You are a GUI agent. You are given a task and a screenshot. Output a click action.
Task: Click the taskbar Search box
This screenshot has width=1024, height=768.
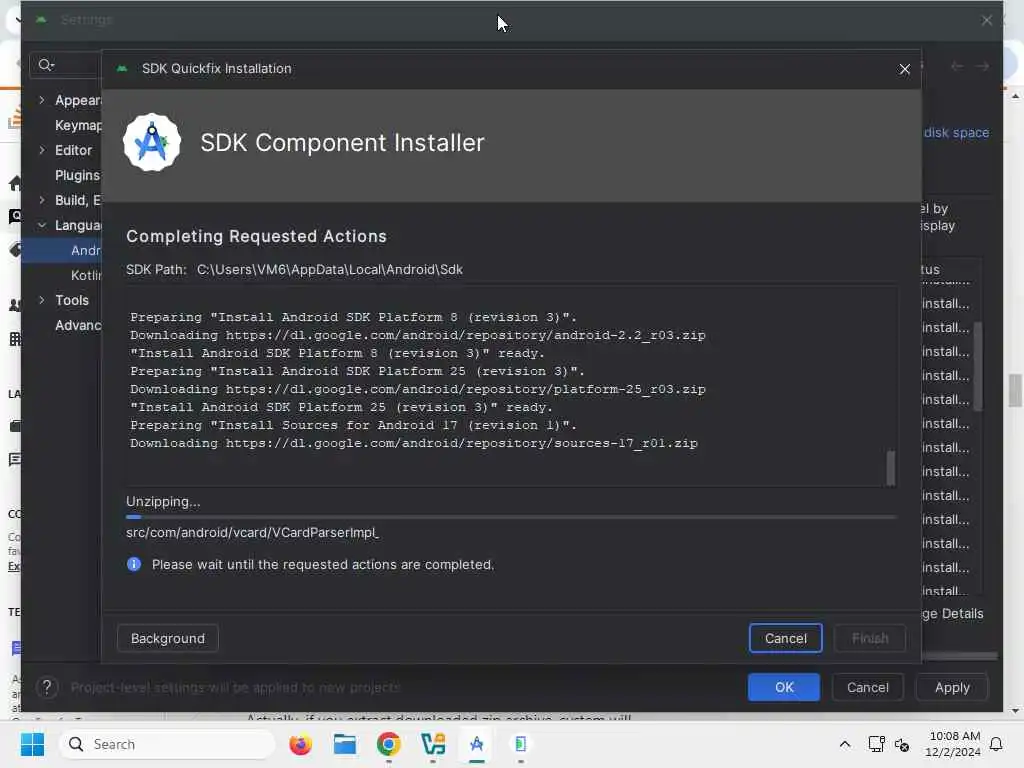point(167,744)
